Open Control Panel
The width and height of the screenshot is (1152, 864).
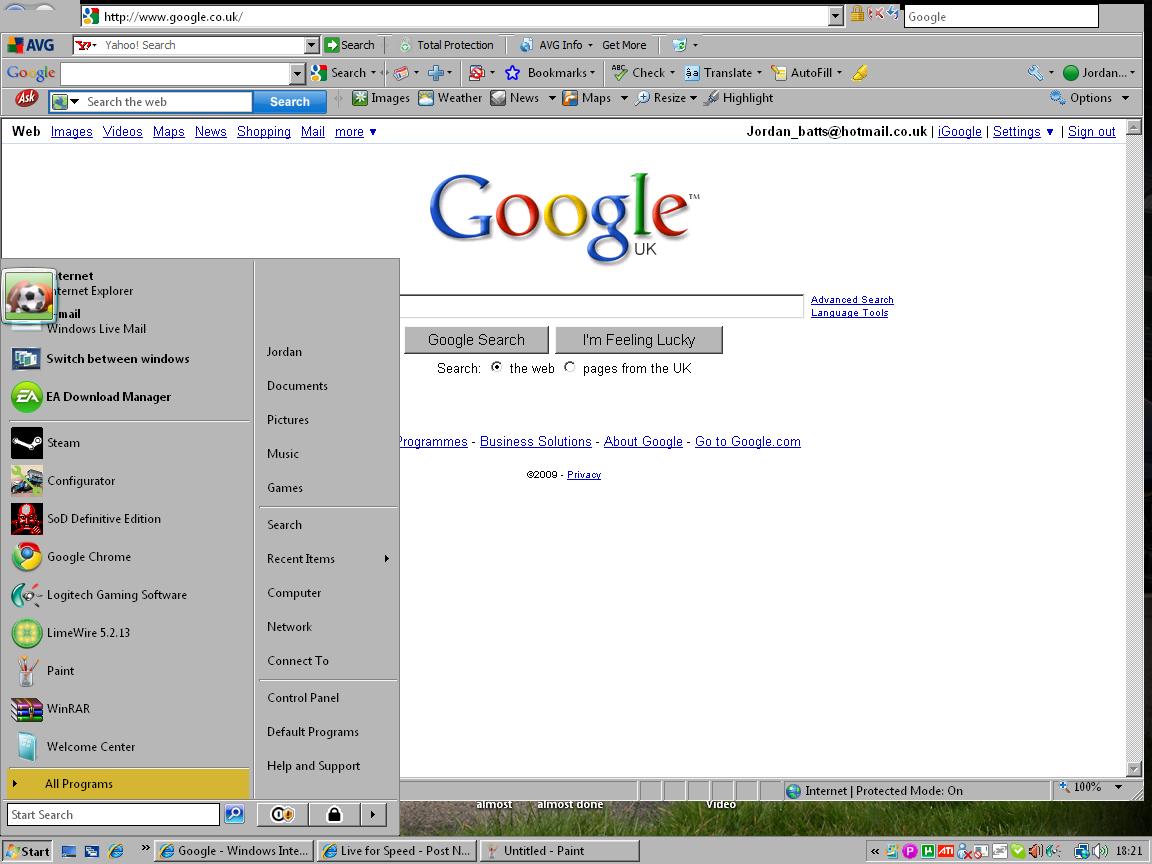coord(303,698)
